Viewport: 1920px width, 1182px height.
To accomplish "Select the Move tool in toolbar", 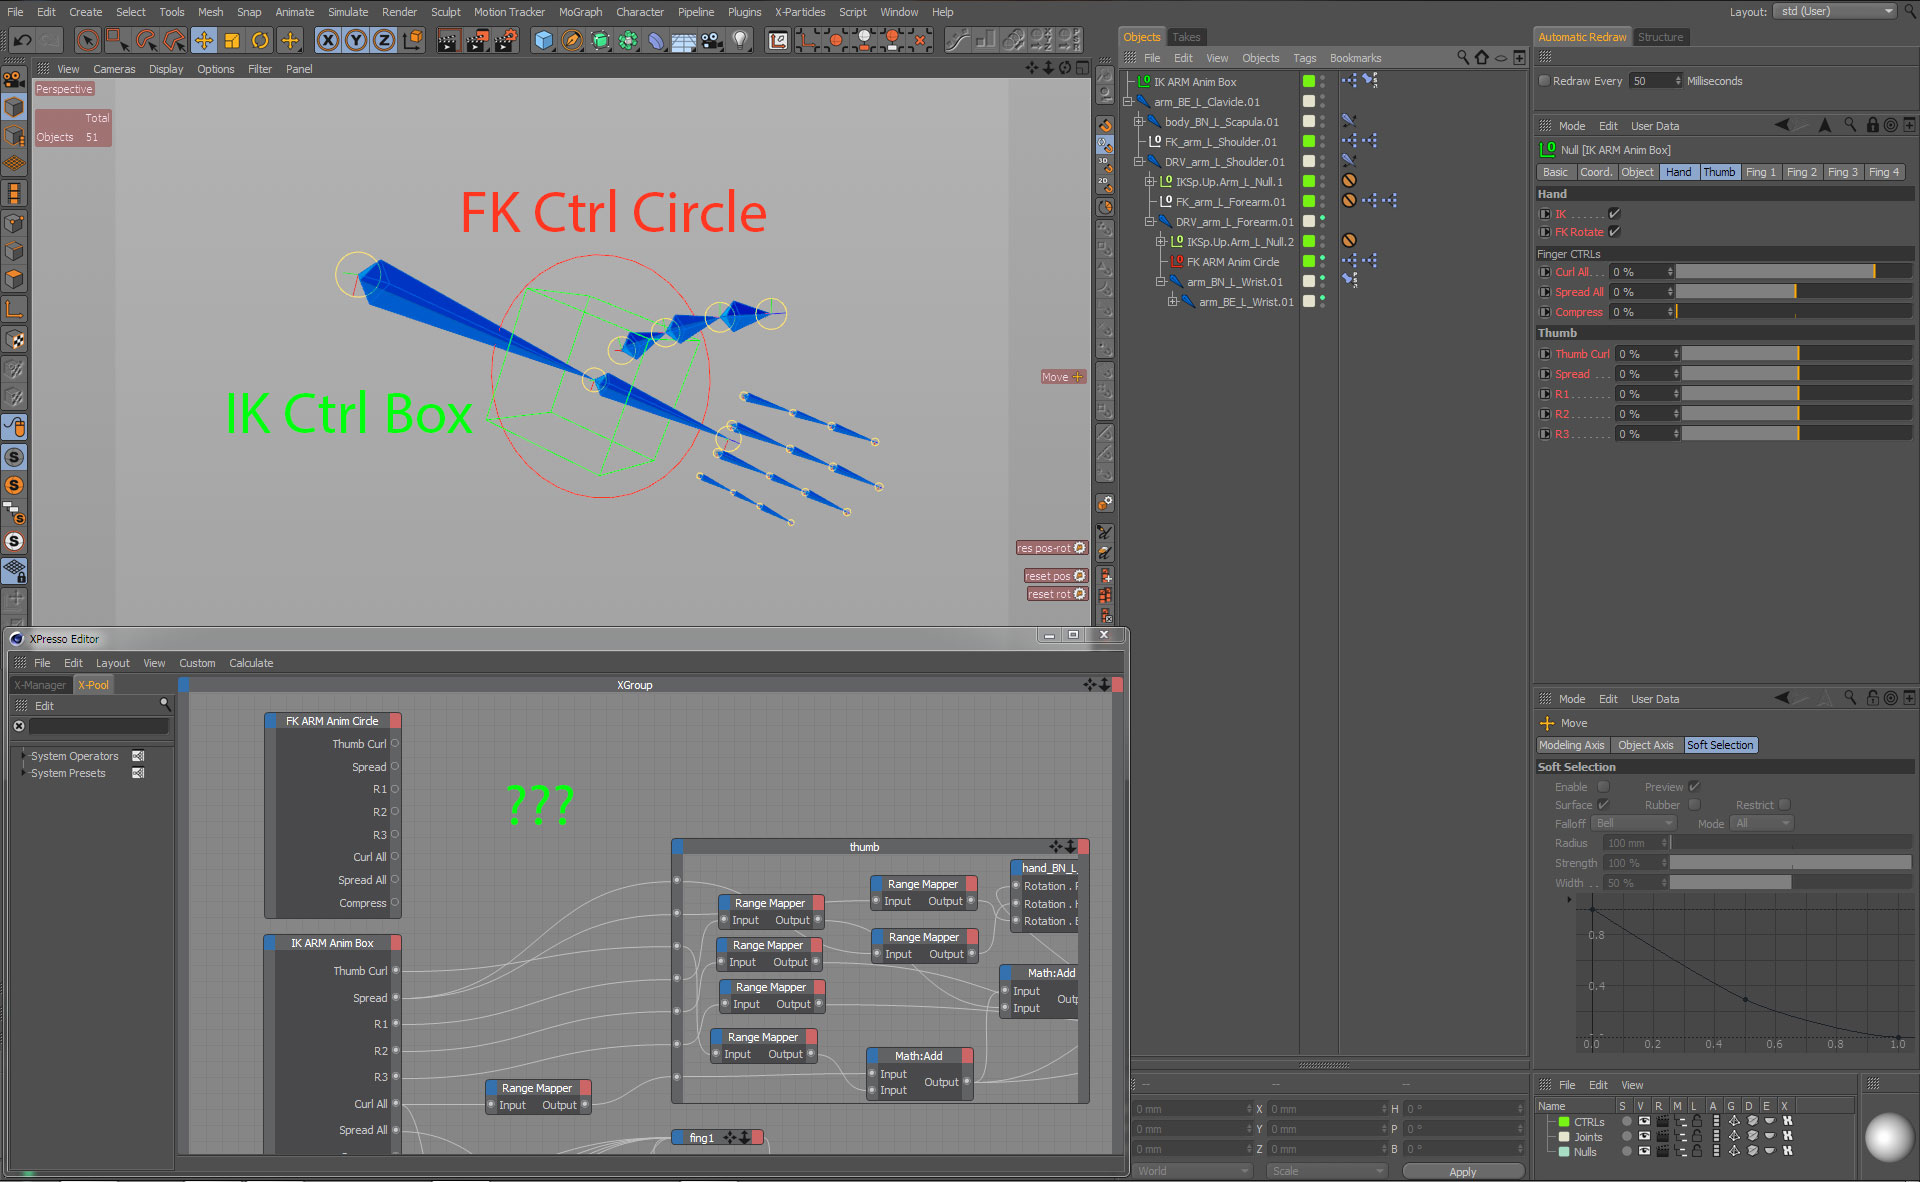I will [x=204, y=40].
